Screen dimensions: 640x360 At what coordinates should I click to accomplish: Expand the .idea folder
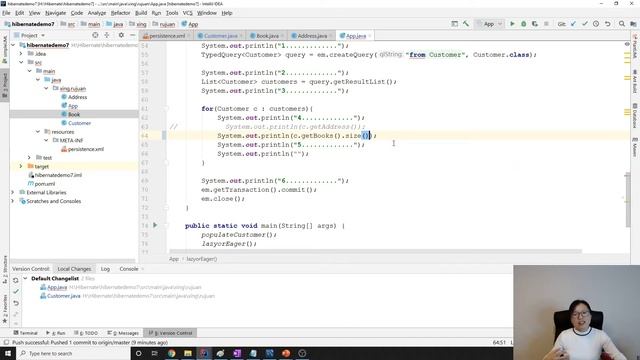(x=21, y=53)
